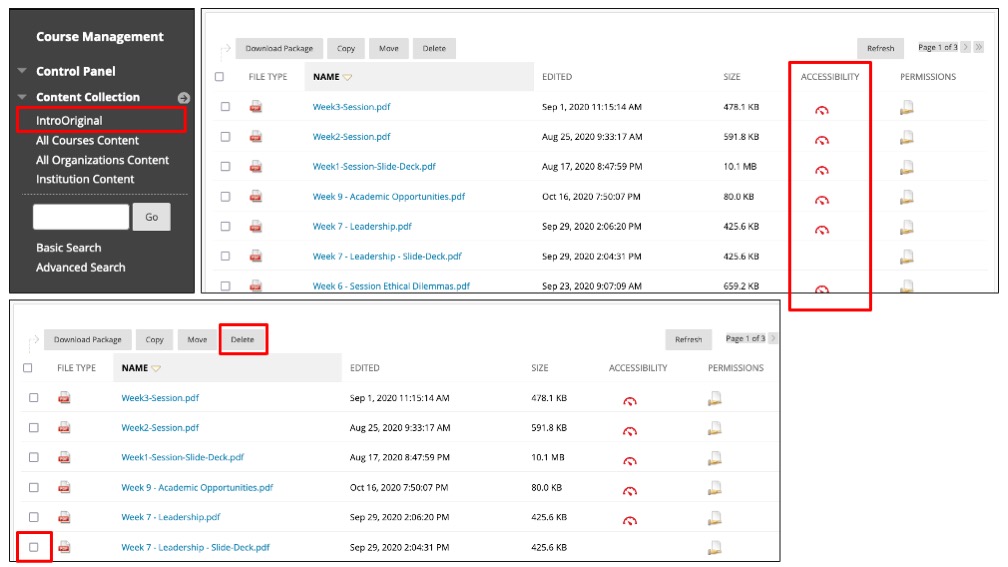Open accessibility gauge for Week1-Session-Slide-Deck.pdf, top list
This screenshot has height=567, width=1008.
click(822, 170)
